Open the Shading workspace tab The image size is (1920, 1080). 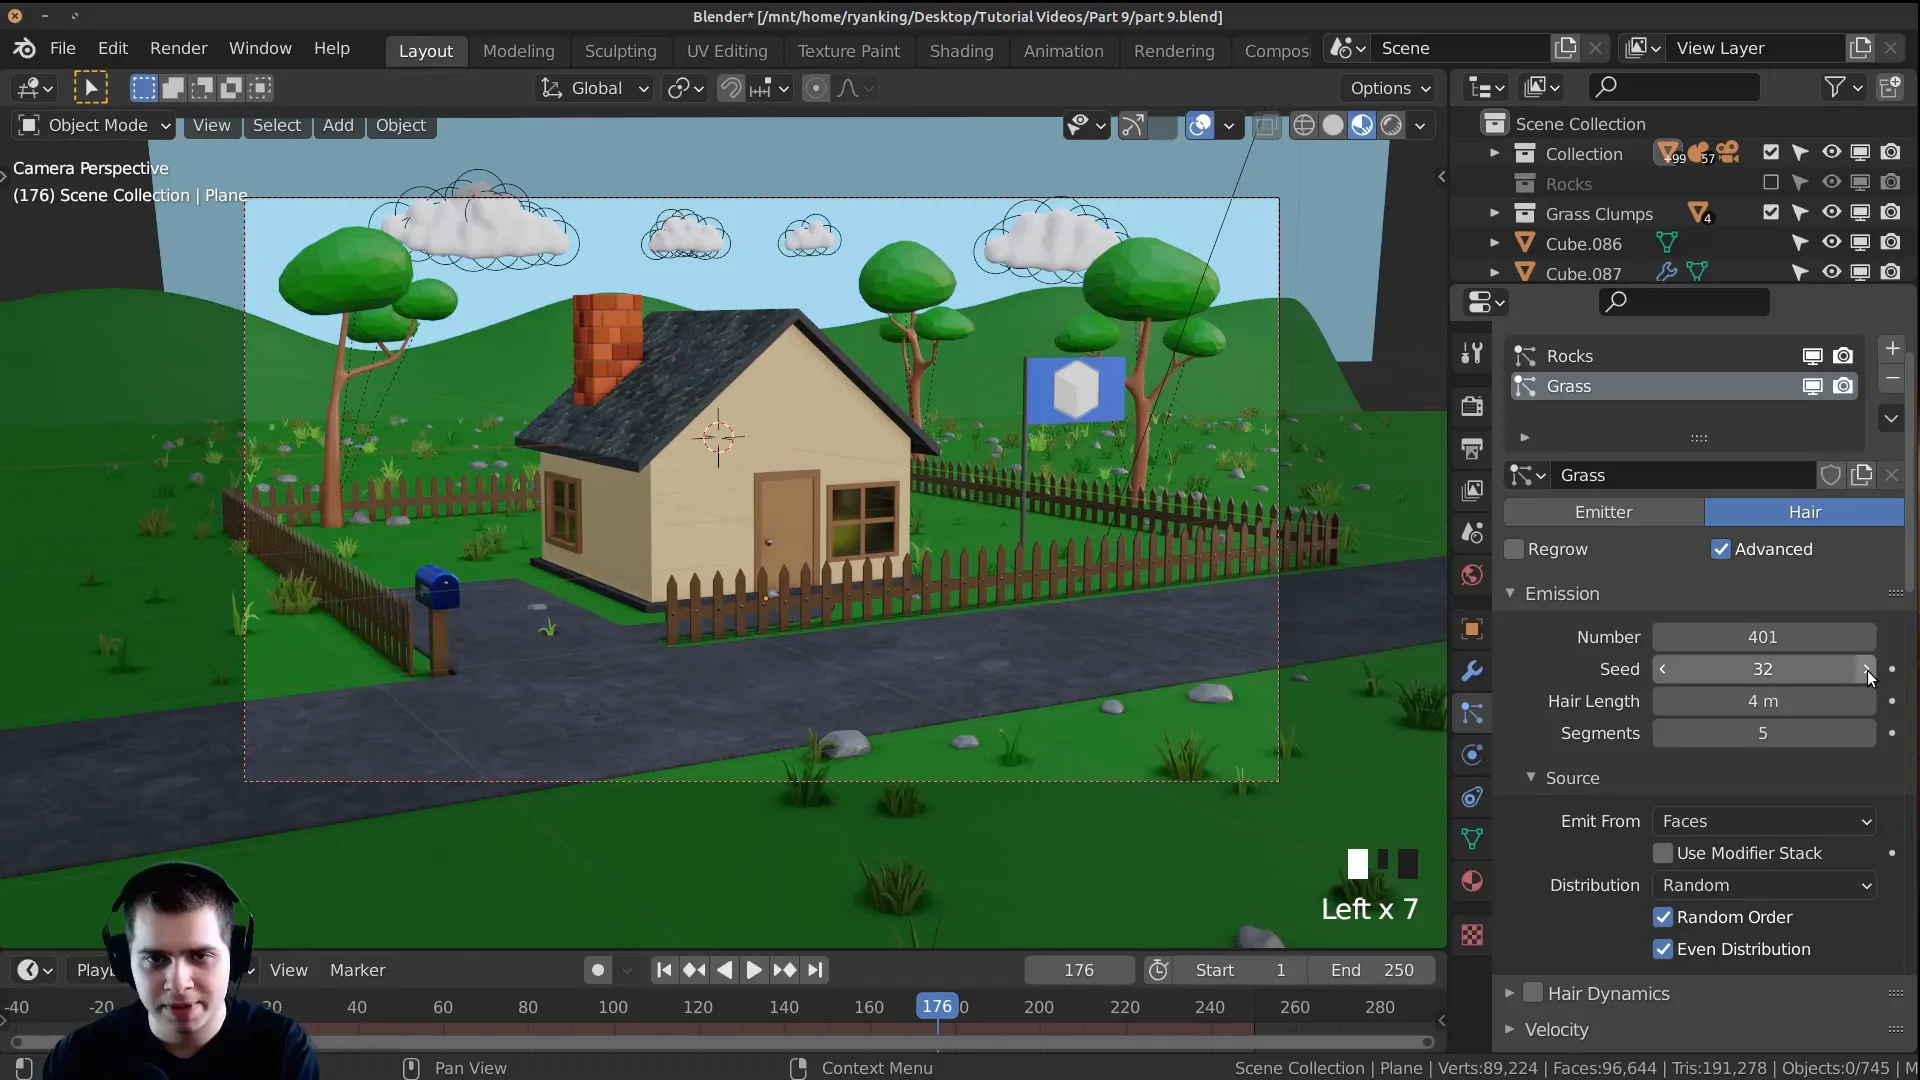[x=961, y=49]
